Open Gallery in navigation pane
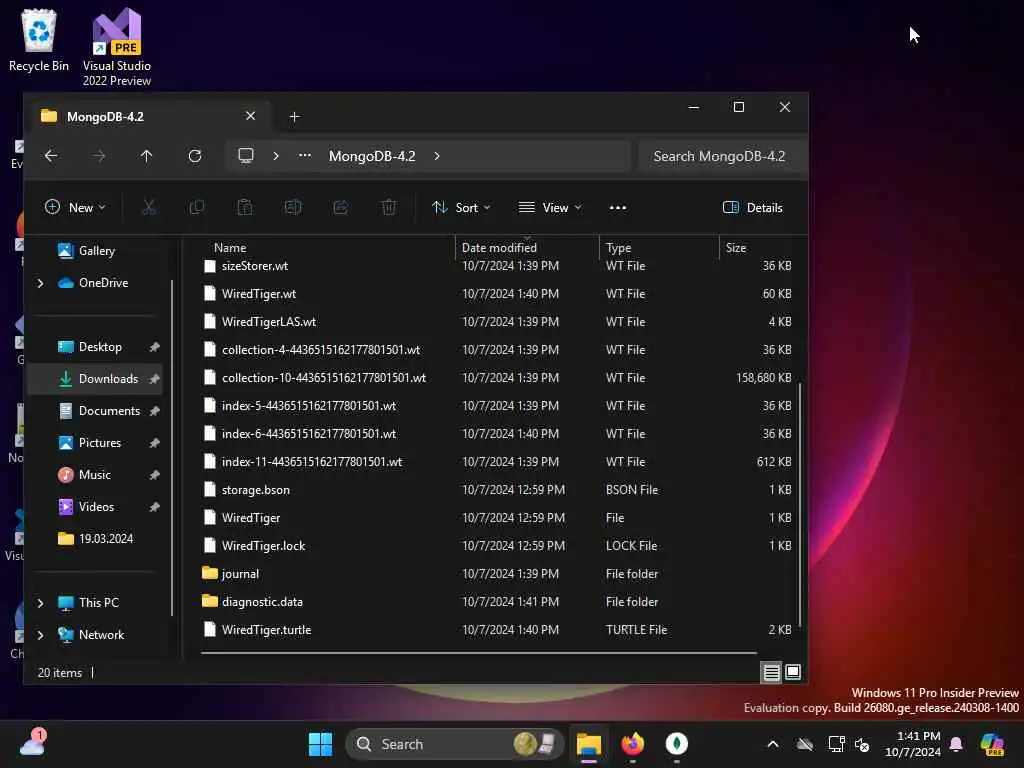This screenshot has height=768, width=1024. click(x=97, y=251)
